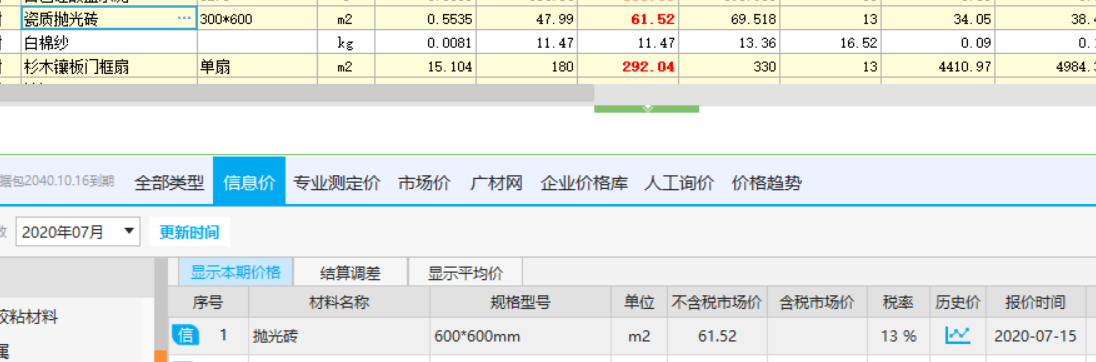Switch to the 全部类型 tab
Viewport: 1096px width, 362px height.
point(169,183)
